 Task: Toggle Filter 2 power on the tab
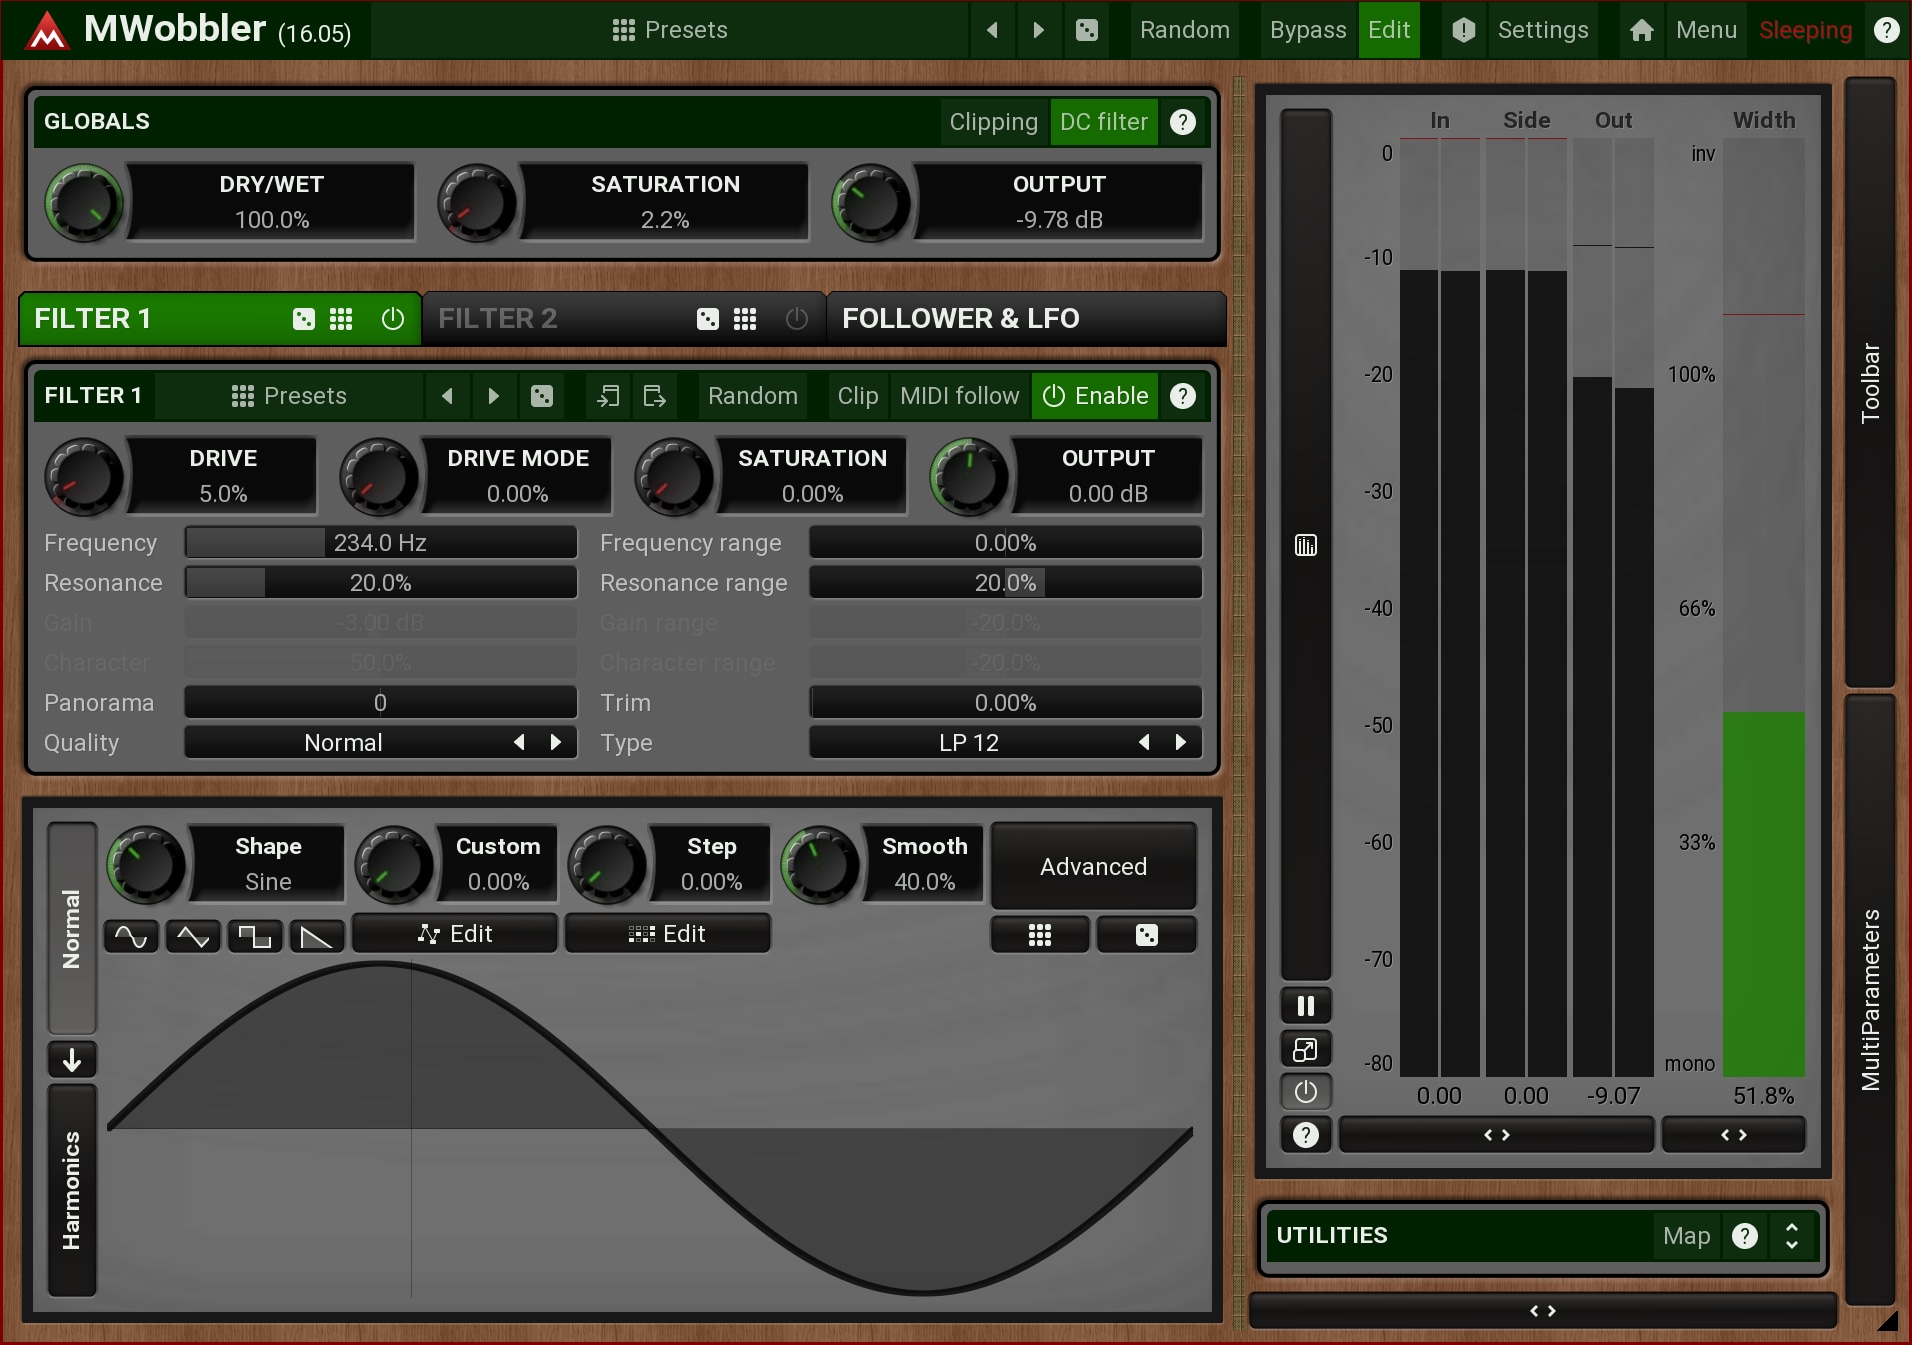[x=797, y=319]
